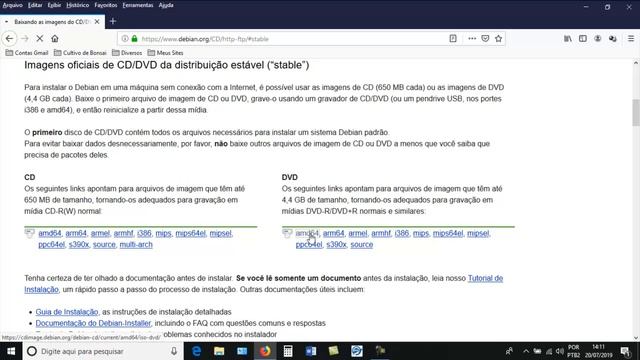The width and height of the screenshot is (640, 360).
Task: Open the Favoritos menu
Action: [106, 5]
